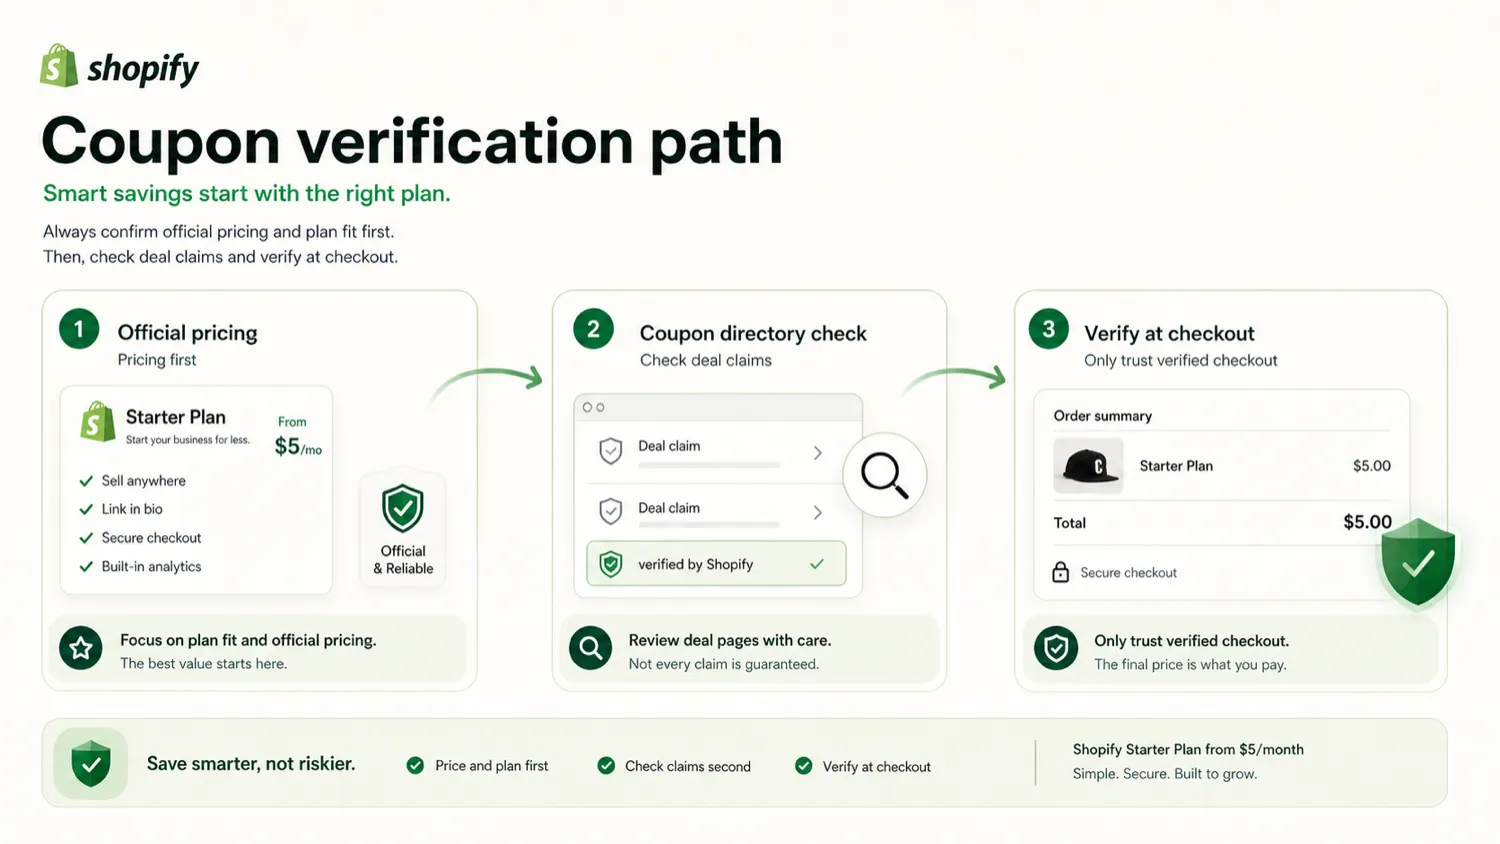The width and height of the screenshot is (1500, 844).
Task: Click the Official pricing heading
Action: (x=187, y=333)
